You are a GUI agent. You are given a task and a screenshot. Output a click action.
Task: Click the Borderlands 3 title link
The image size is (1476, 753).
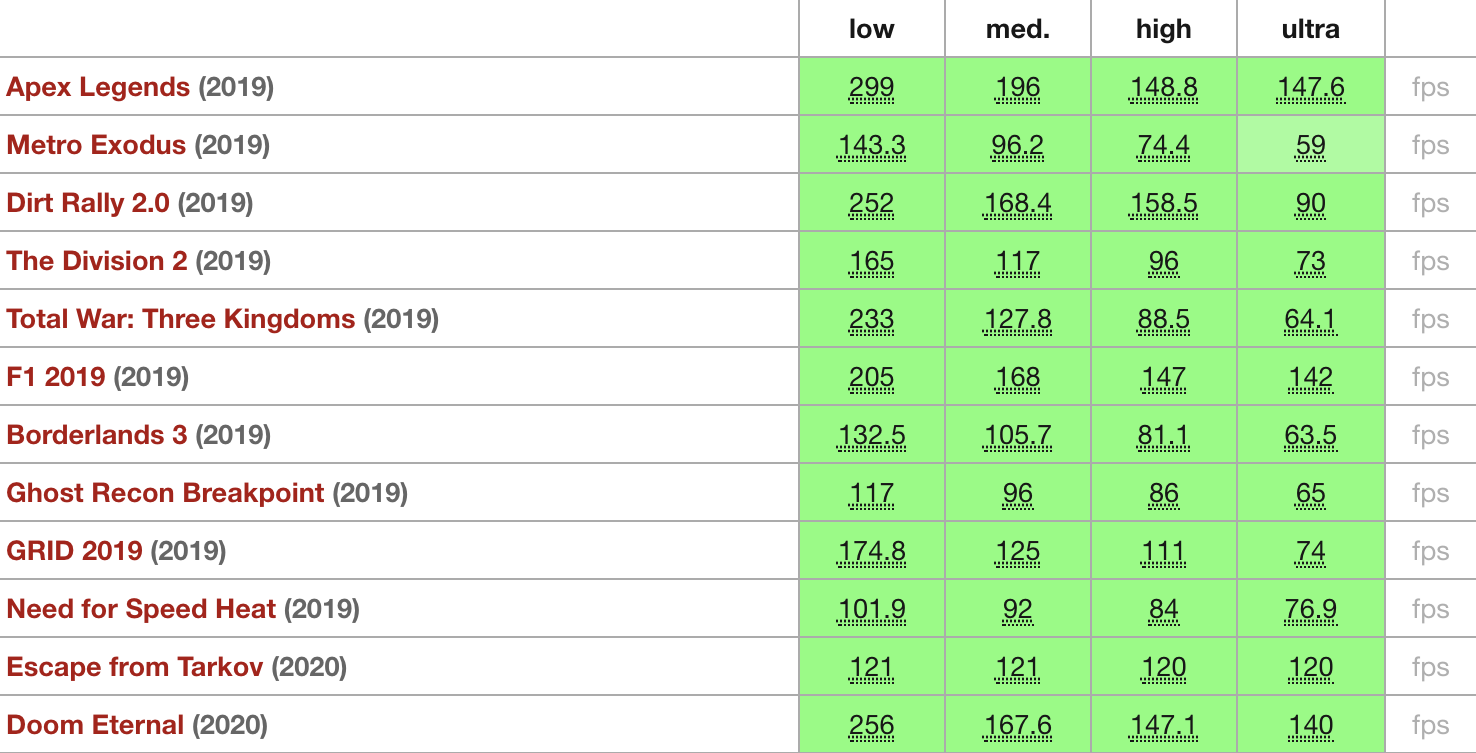click(97, 435)
